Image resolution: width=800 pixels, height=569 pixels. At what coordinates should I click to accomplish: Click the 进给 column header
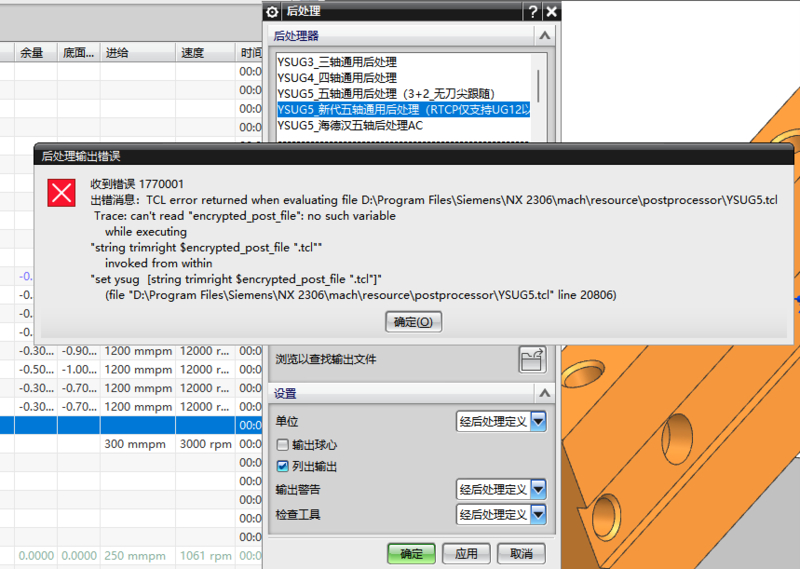coord(138,53)
